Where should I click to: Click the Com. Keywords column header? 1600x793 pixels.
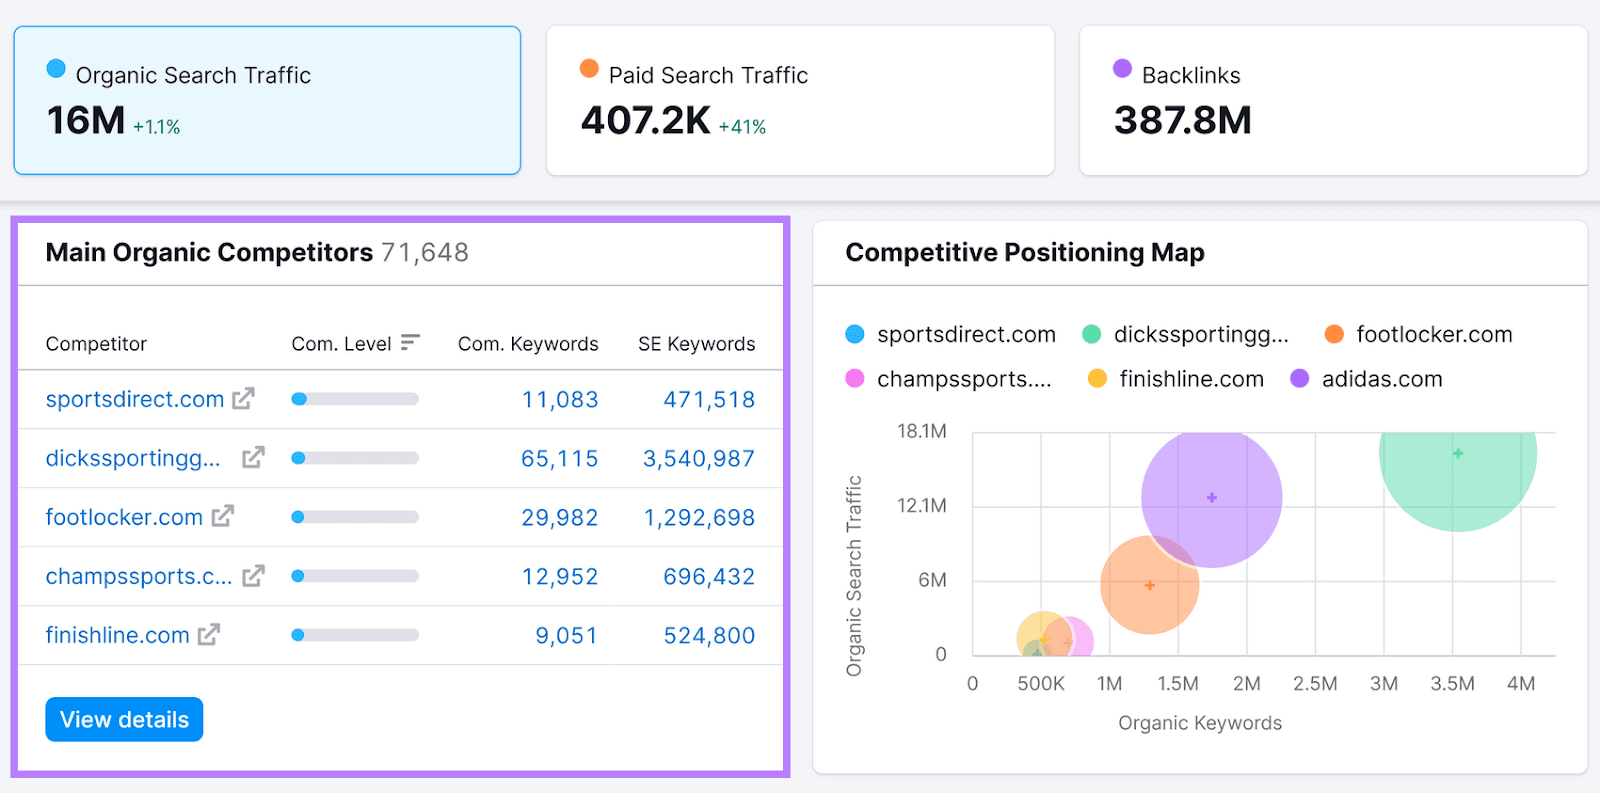pyautogui.click(x=528, y=343)
